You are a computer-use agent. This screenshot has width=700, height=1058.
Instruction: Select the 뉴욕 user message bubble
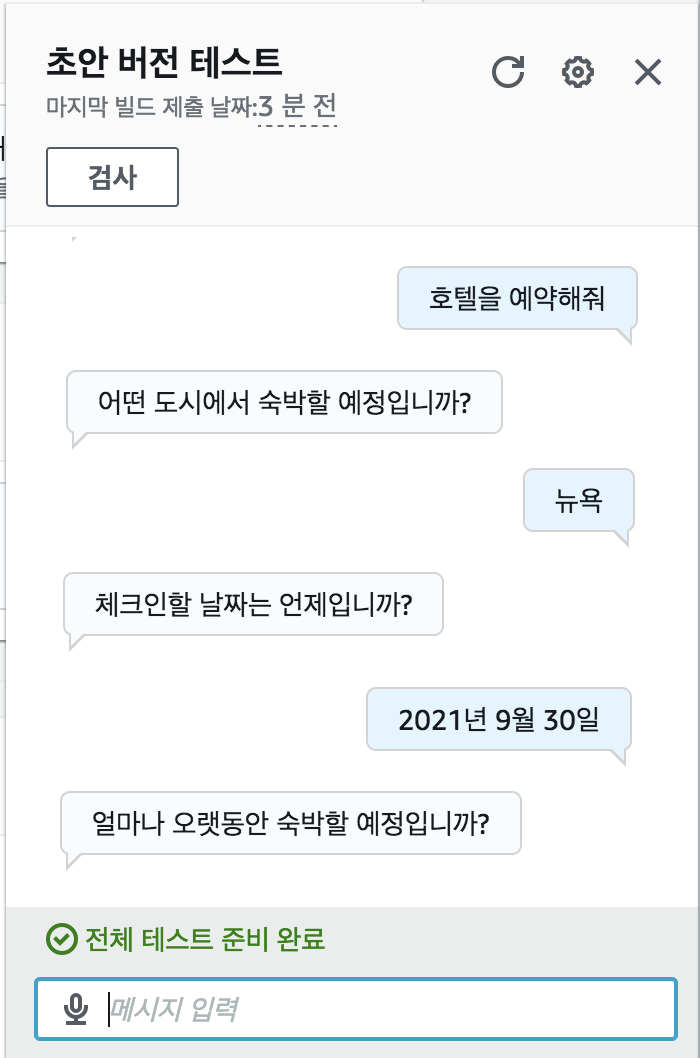tap(578, 500)
